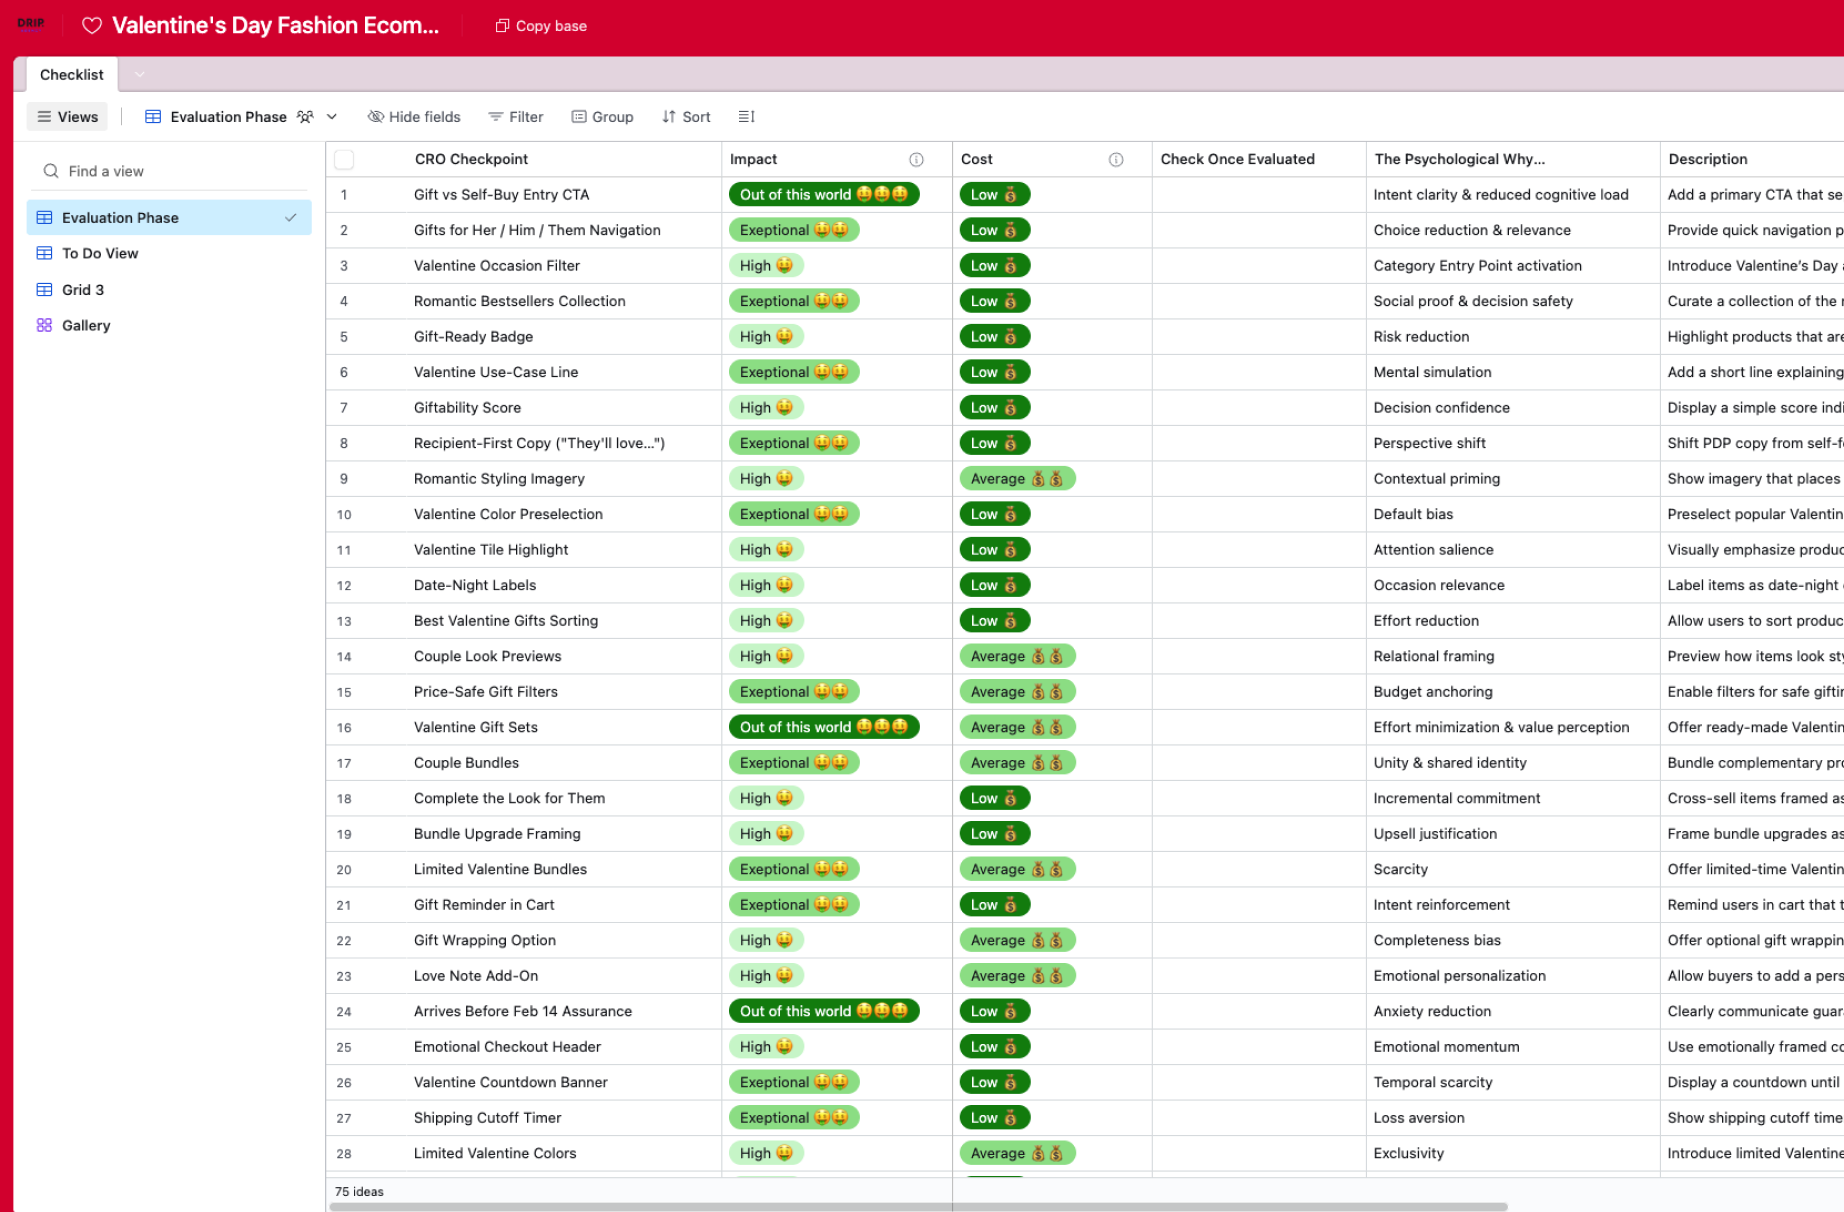Toggle the Views sidebar button

[67, 117]
